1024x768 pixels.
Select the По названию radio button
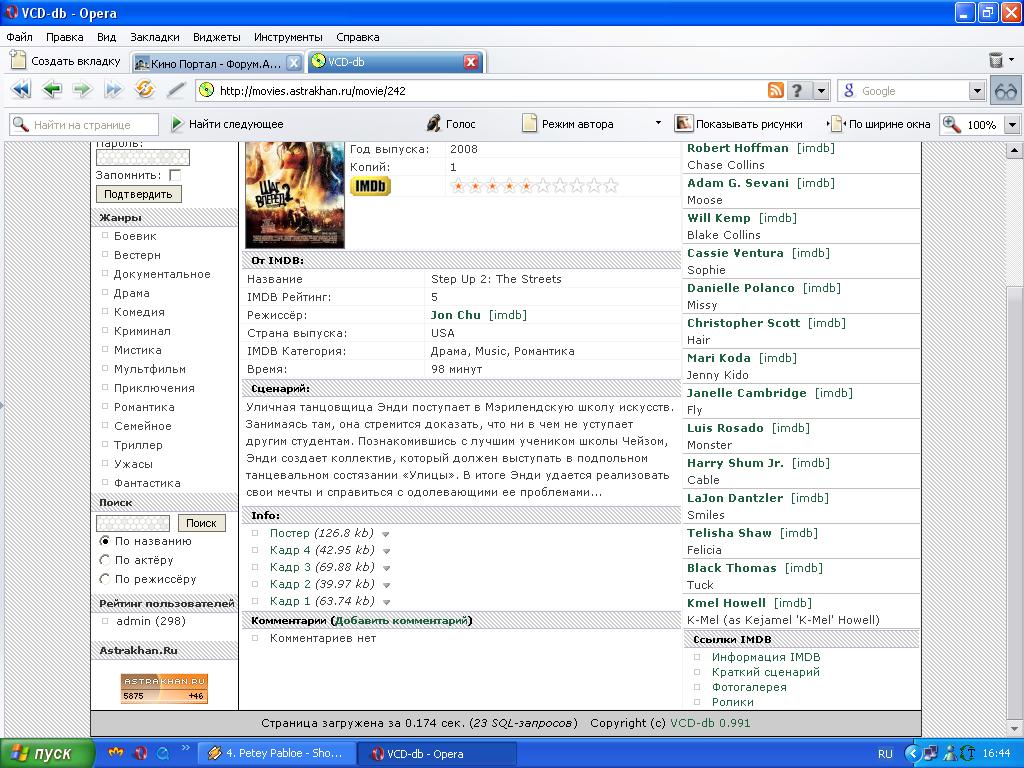[104, 541]
